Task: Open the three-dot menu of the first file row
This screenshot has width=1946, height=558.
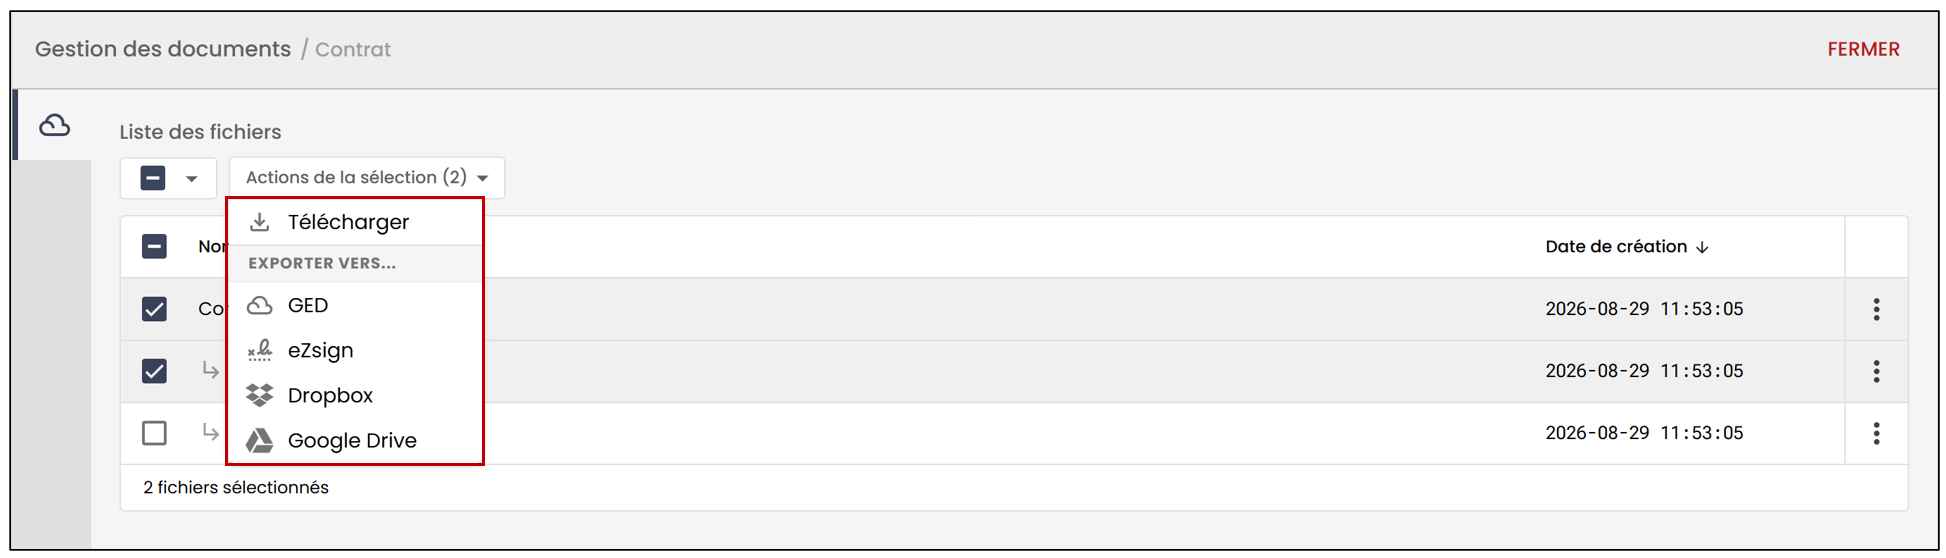Action: (1876, 309)
